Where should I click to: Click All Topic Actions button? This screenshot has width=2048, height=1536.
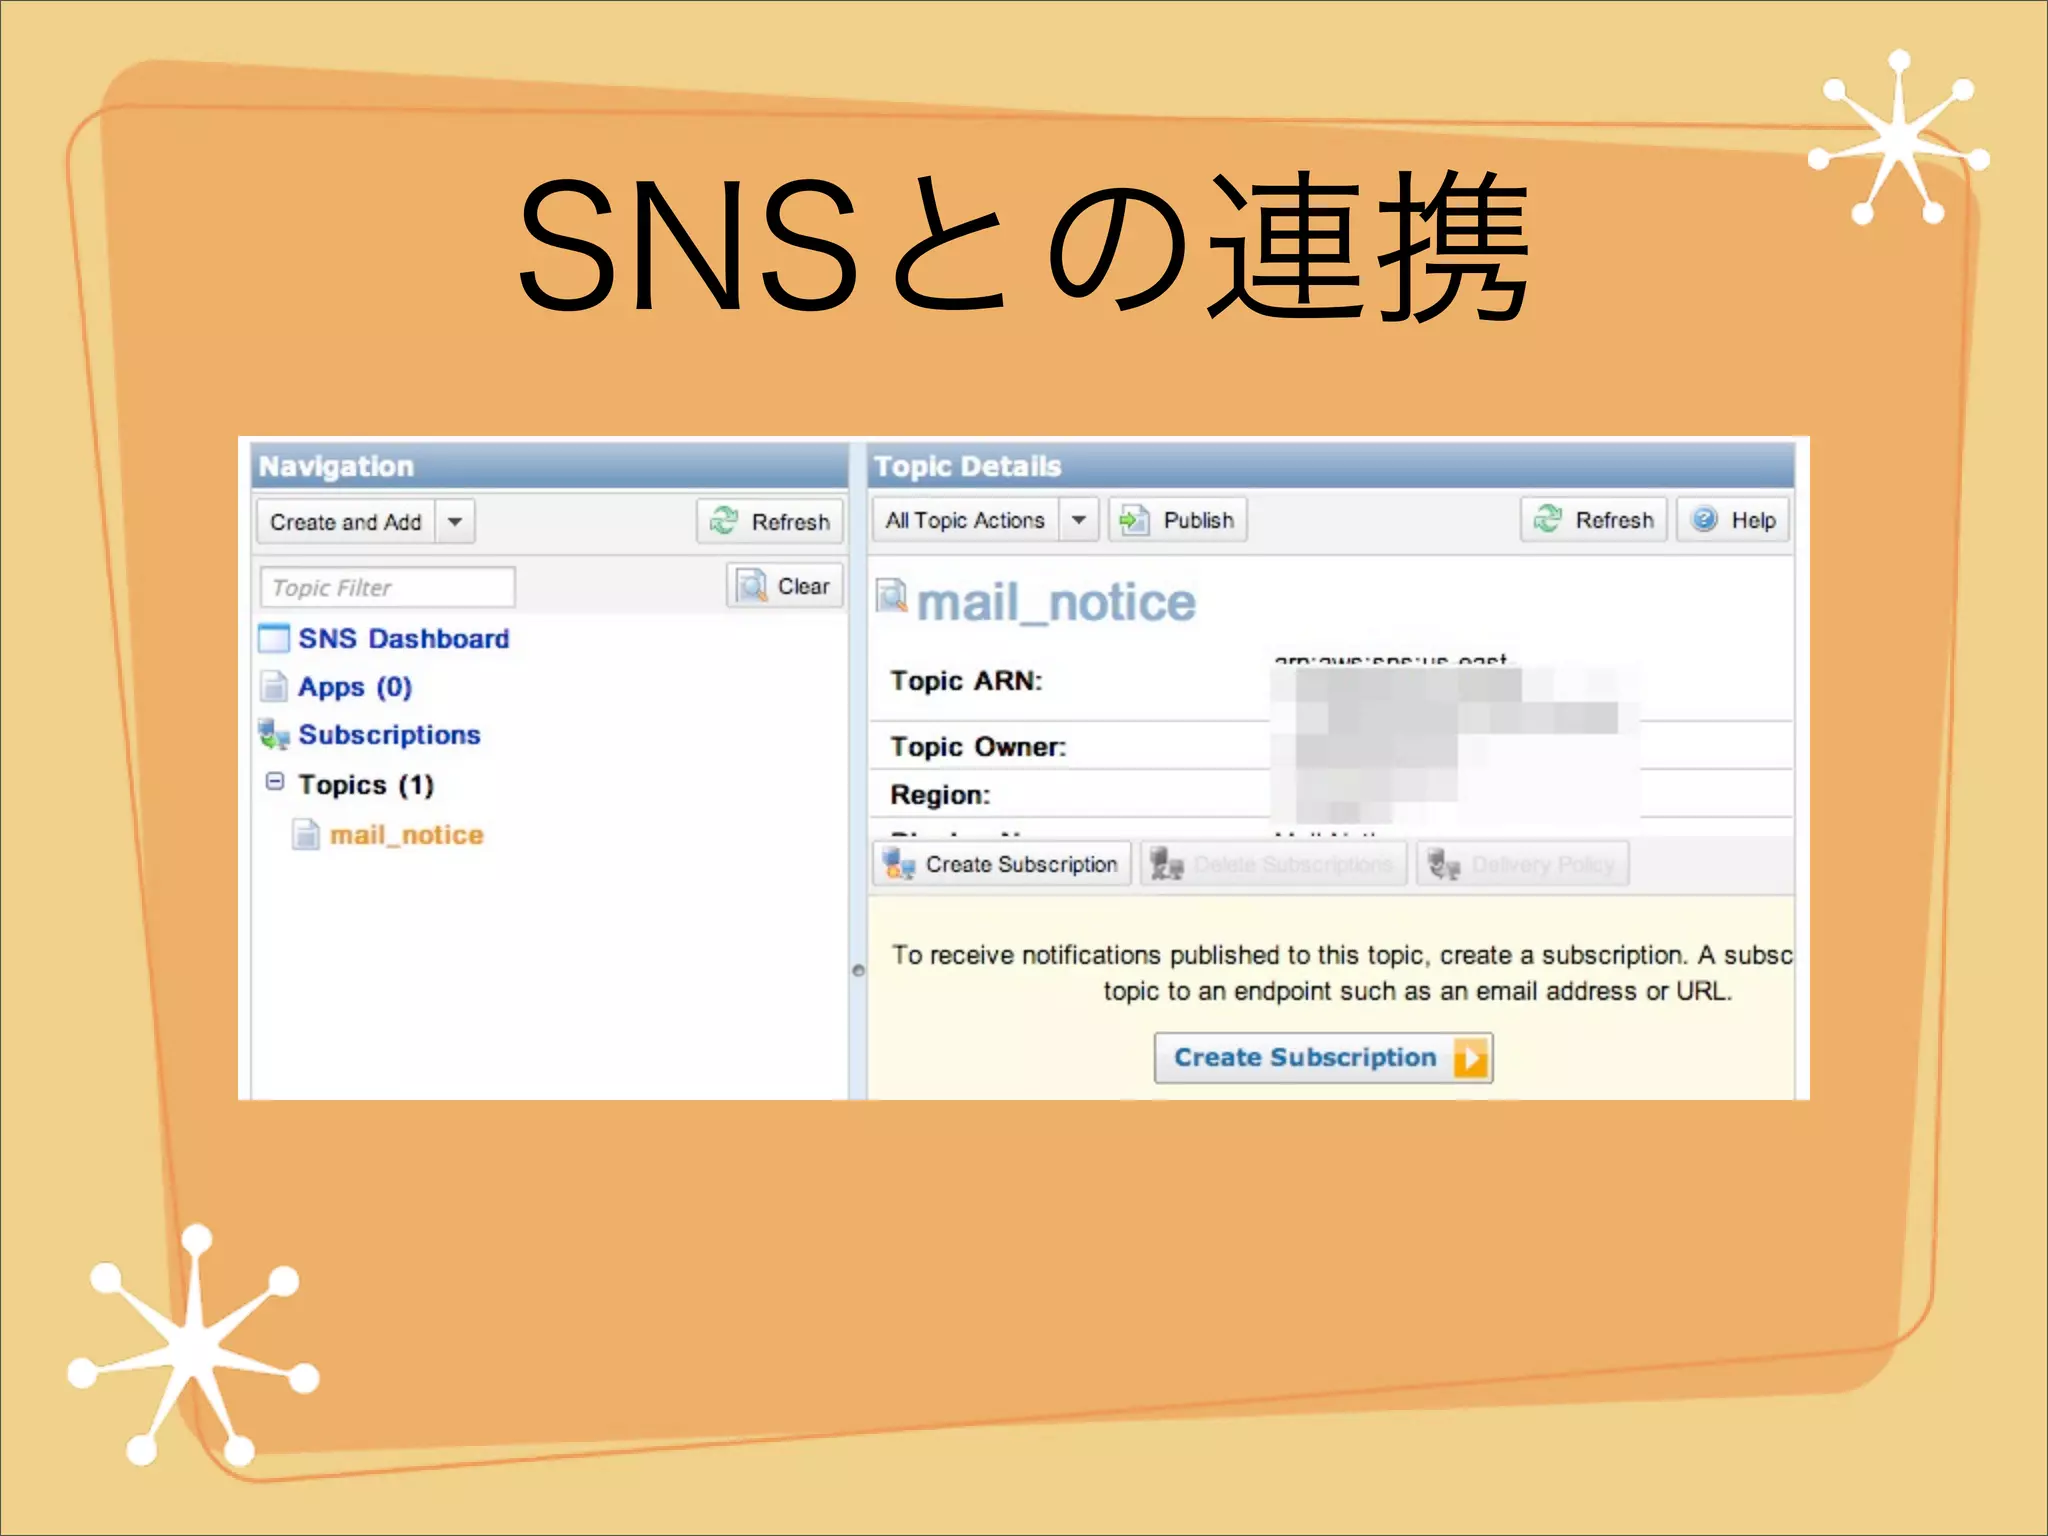[x=965, y=520]
